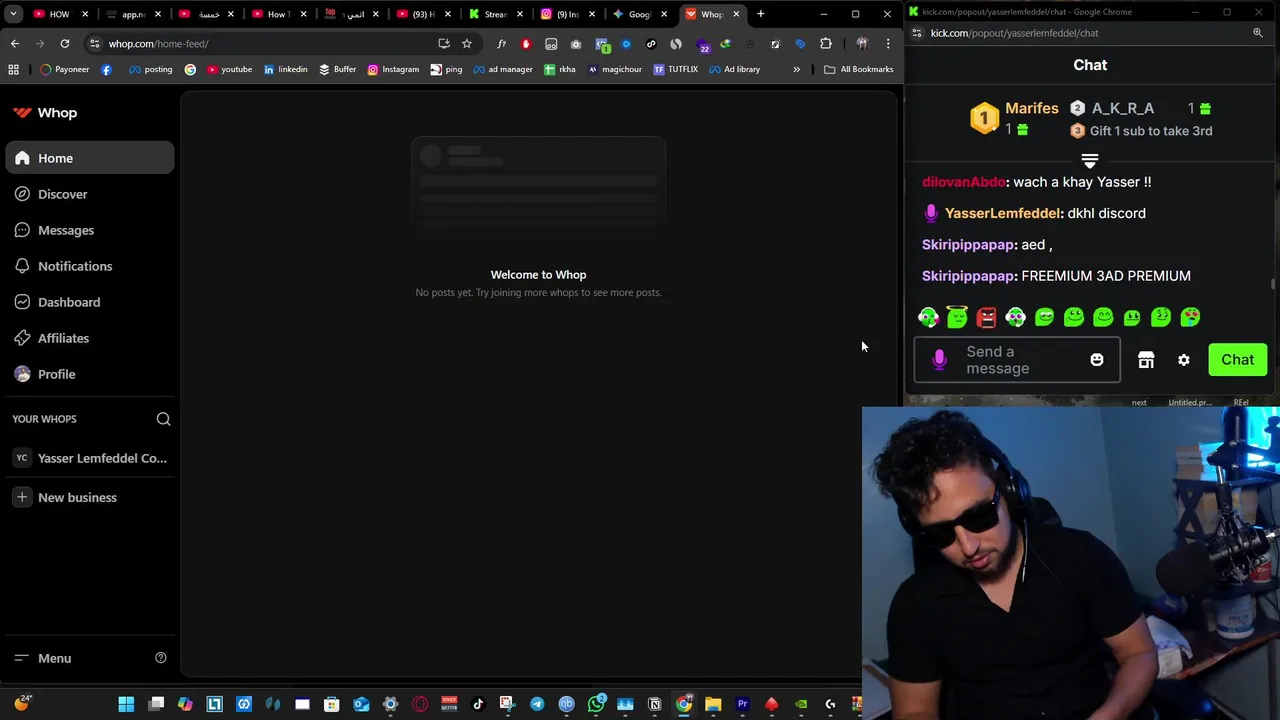This screenshot has width=1280, height=720.
Task: Click username dilovanAbdo in chat
Action: click(963, 182)
